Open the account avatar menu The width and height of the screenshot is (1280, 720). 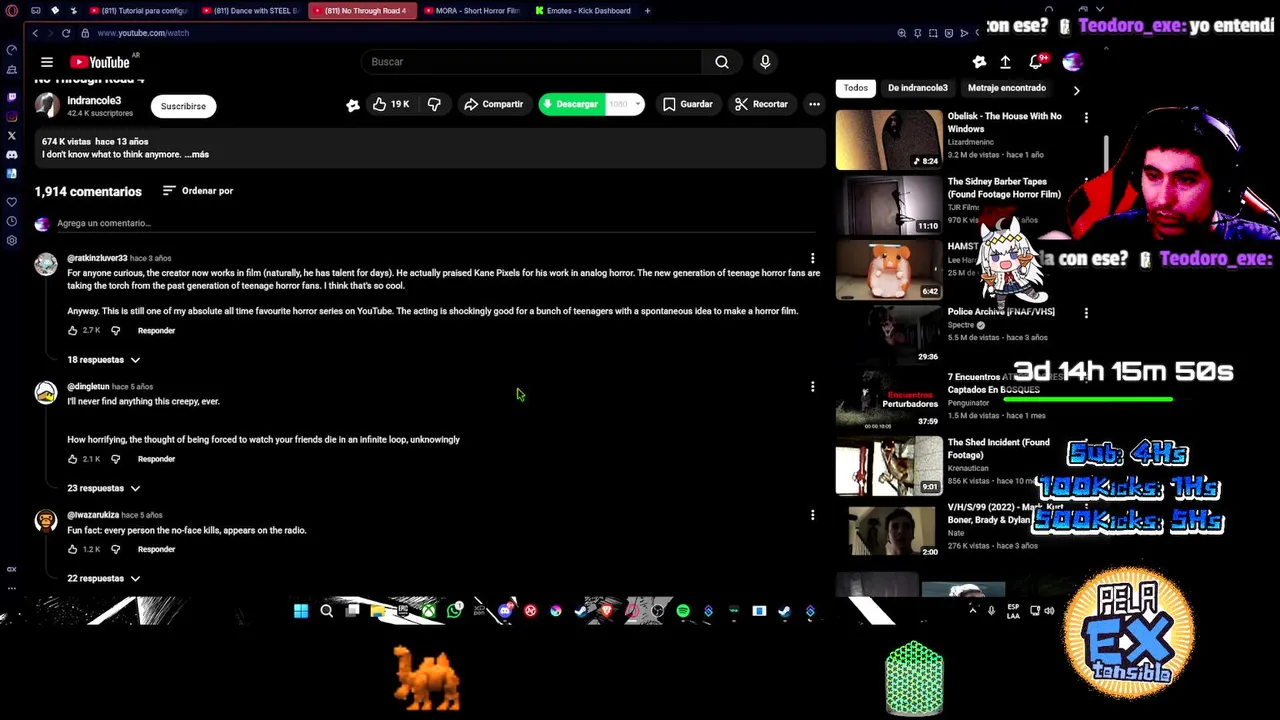click(x=1072, y=62)
